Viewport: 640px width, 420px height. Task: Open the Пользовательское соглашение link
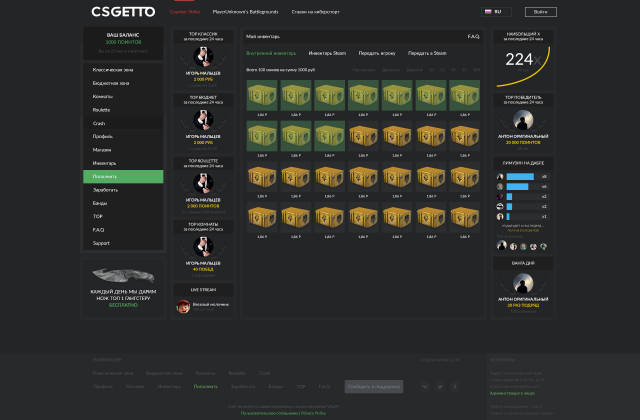269,413
